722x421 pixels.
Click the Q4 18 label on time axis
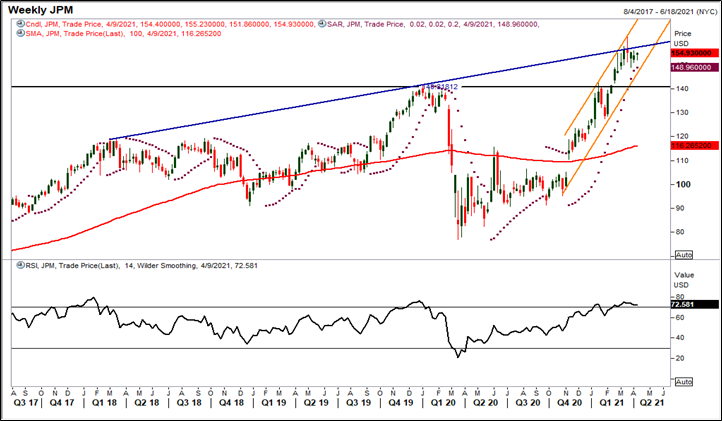(x=231, y=403)
